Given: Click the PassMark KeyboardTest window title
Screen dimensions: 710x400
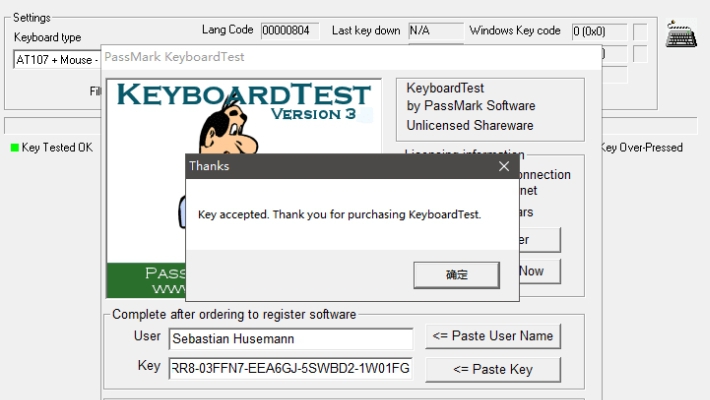Looking at the screenshot, I should (x=175, y=57).
